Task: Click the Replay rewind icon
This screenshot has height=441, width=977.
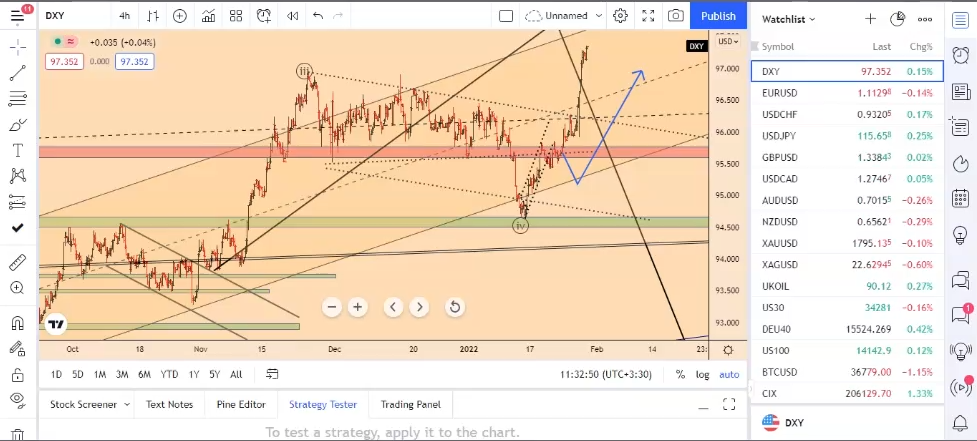Action: (292, 16)
